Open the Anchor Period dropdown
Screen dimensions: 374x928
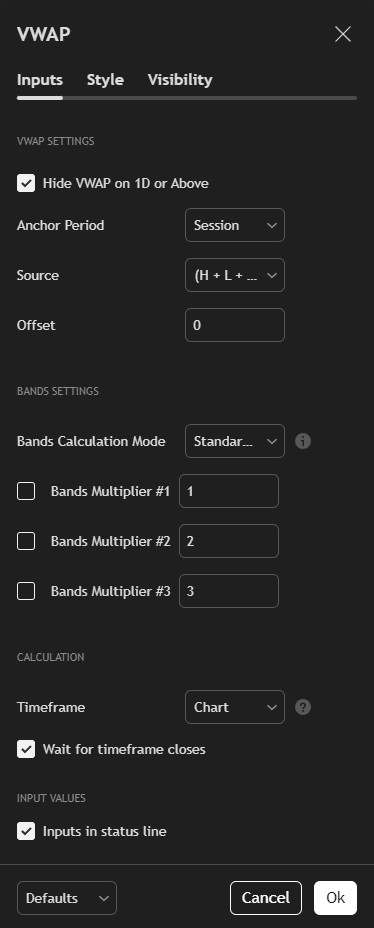pyautogui.click(x=235, y=225)
